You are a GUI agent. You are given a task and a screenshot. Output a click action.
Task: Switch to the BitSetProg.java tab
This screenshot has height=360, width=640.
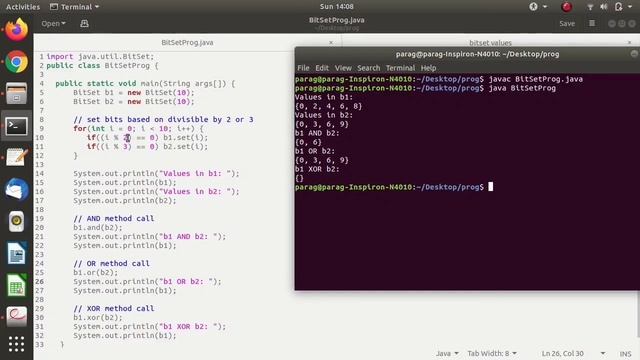coord(187,42)
